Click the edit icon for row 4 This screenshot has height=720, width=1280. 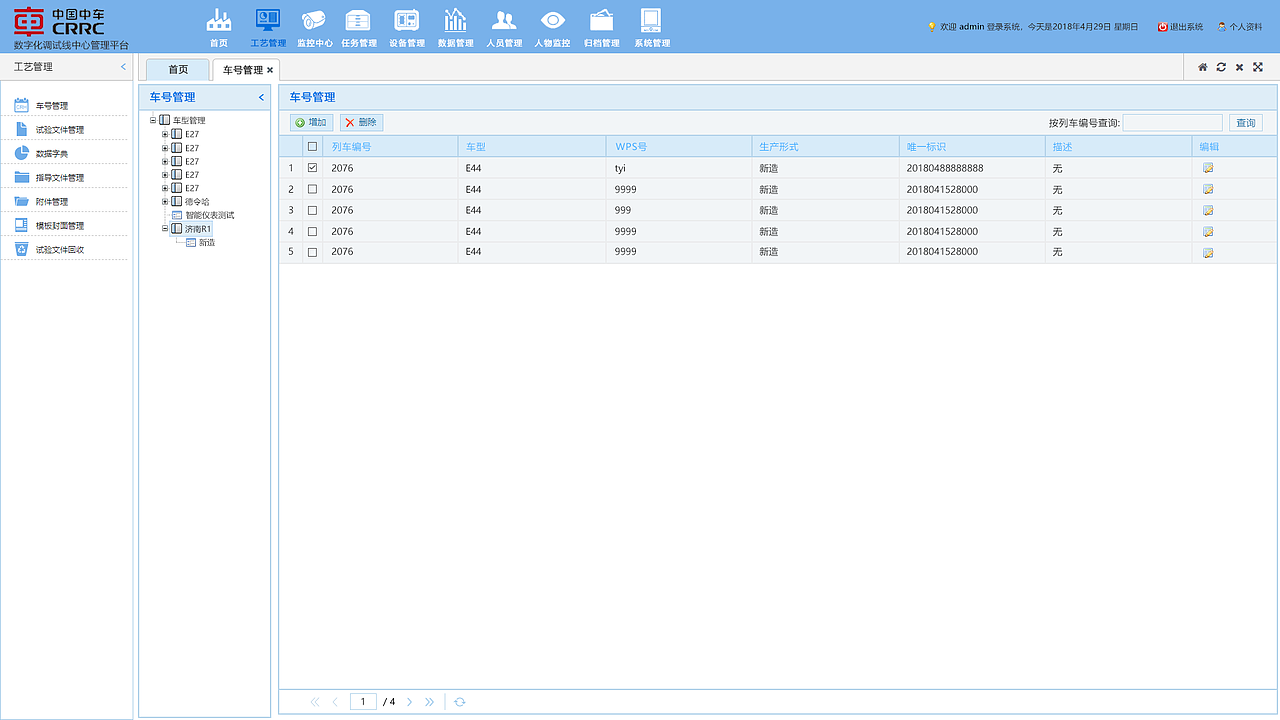[1208, 231]
